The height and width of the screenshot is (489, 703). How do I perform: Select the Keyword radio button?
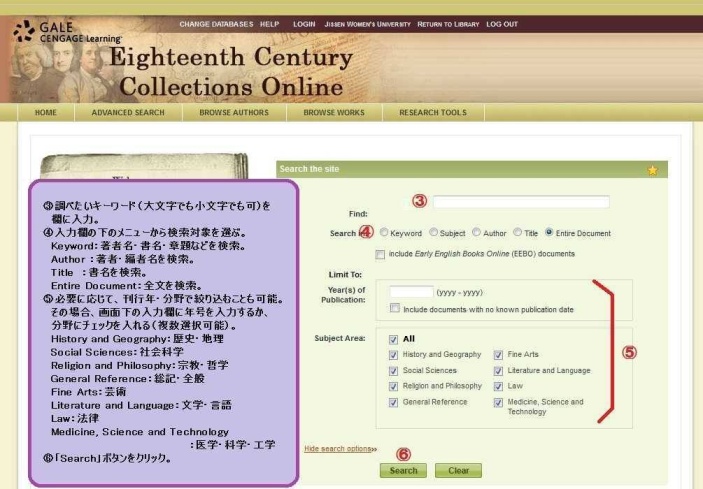[x=384, y=234]
